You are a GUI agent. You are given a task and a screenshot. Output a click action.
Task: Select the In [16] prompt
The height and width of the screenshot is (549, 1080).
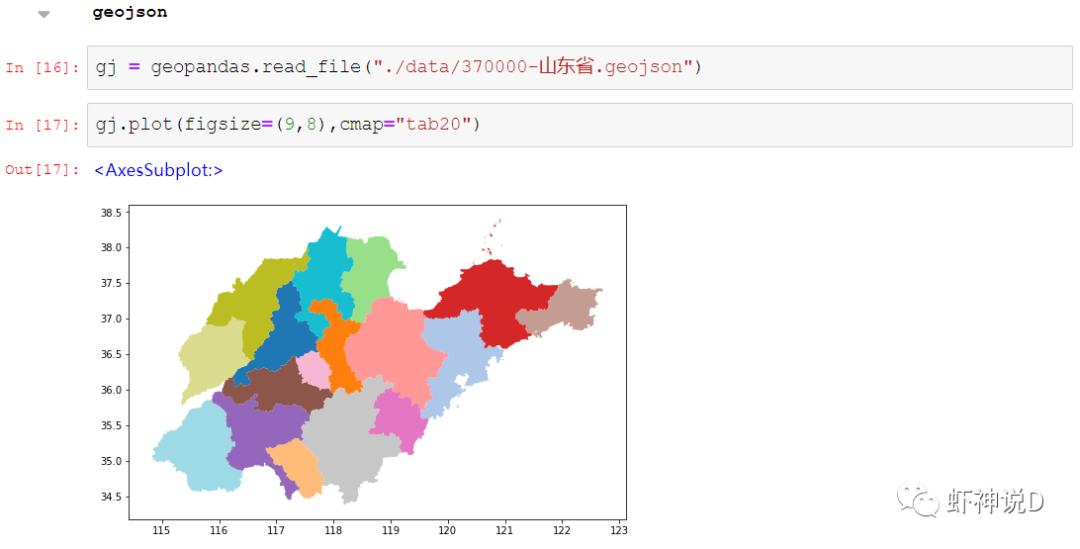pos(42,68)
